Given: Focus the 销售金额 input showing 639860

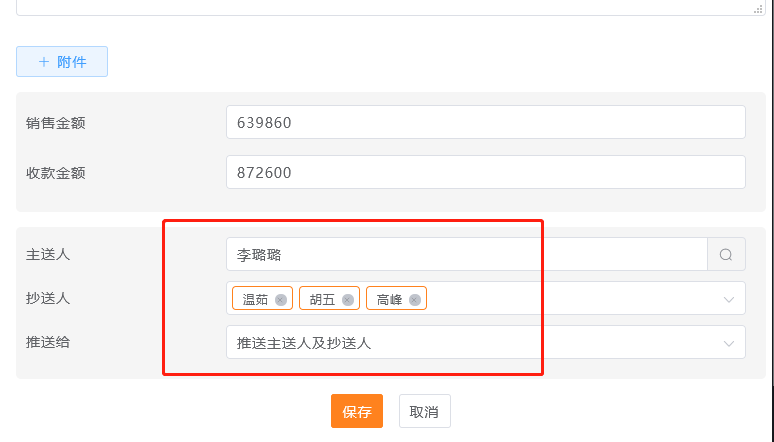Looking at the screenshot, I should point(485,122).
